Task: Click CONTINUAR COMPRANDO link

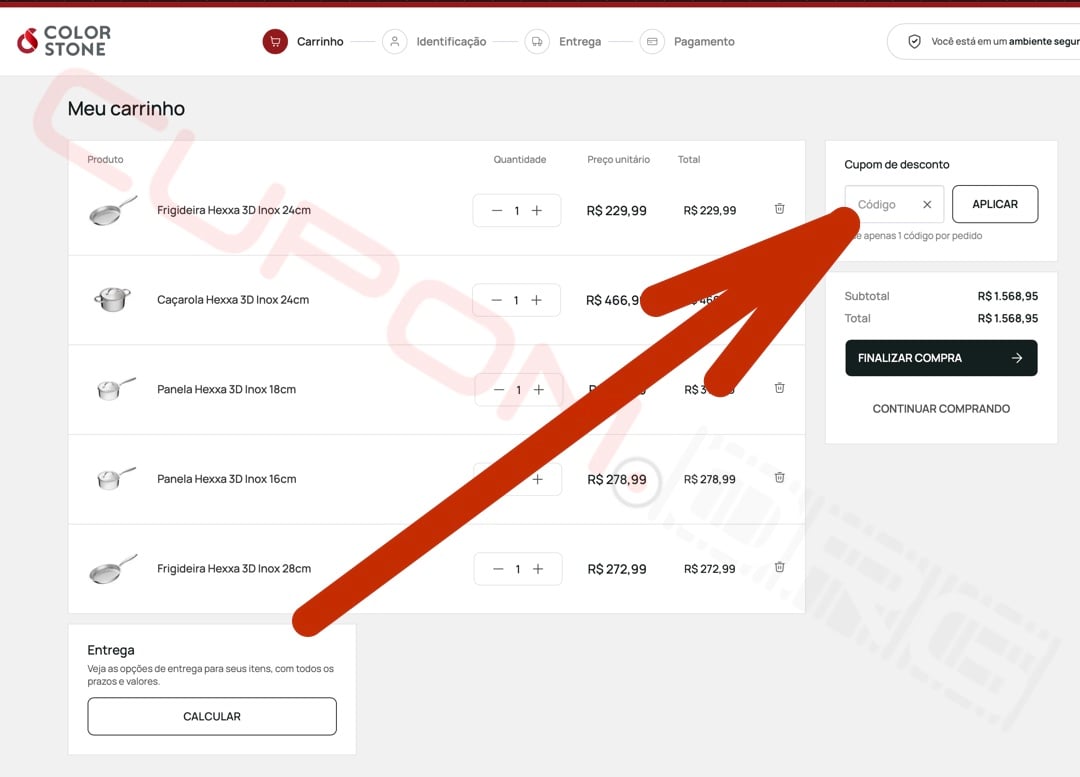Action: (x=941, y=408)
